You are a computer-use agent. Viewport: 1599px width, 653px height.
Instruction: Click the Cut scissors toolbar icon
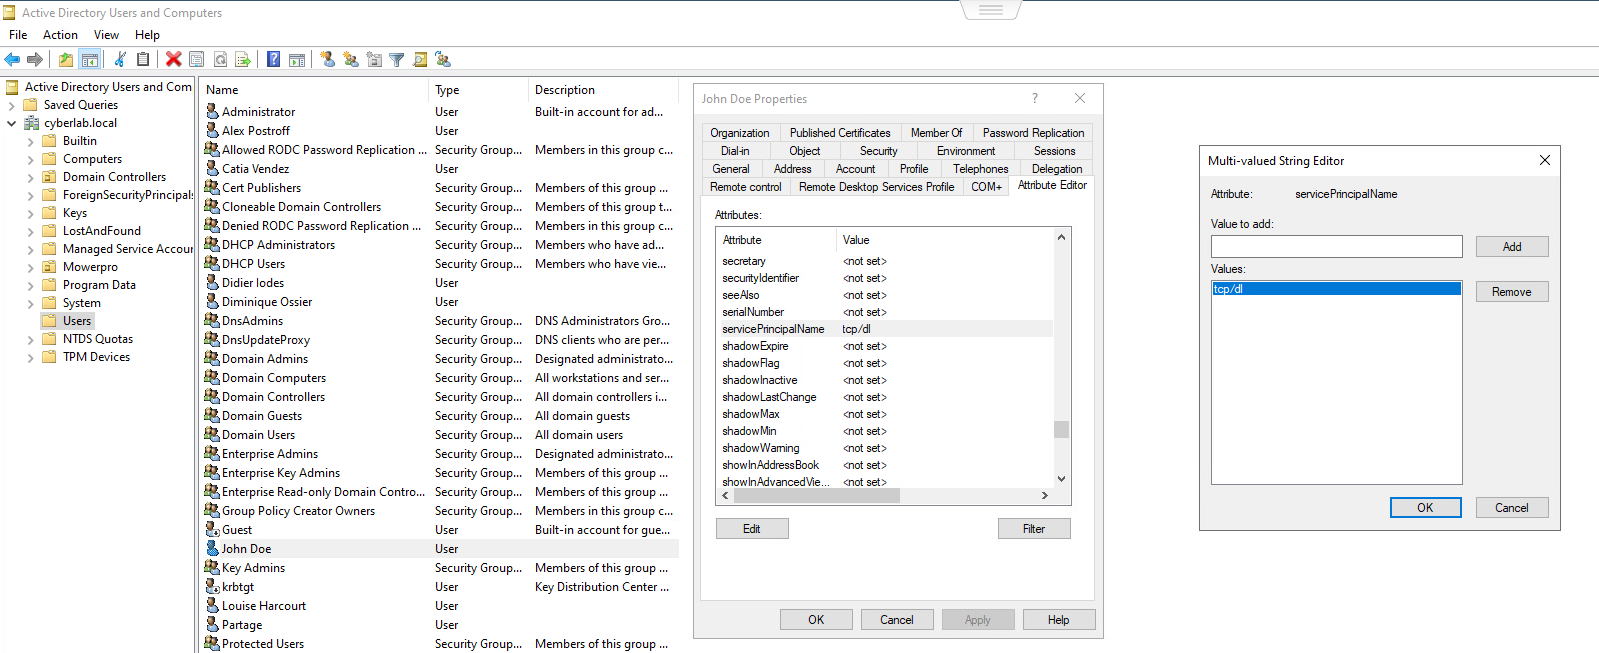(120, 60)
